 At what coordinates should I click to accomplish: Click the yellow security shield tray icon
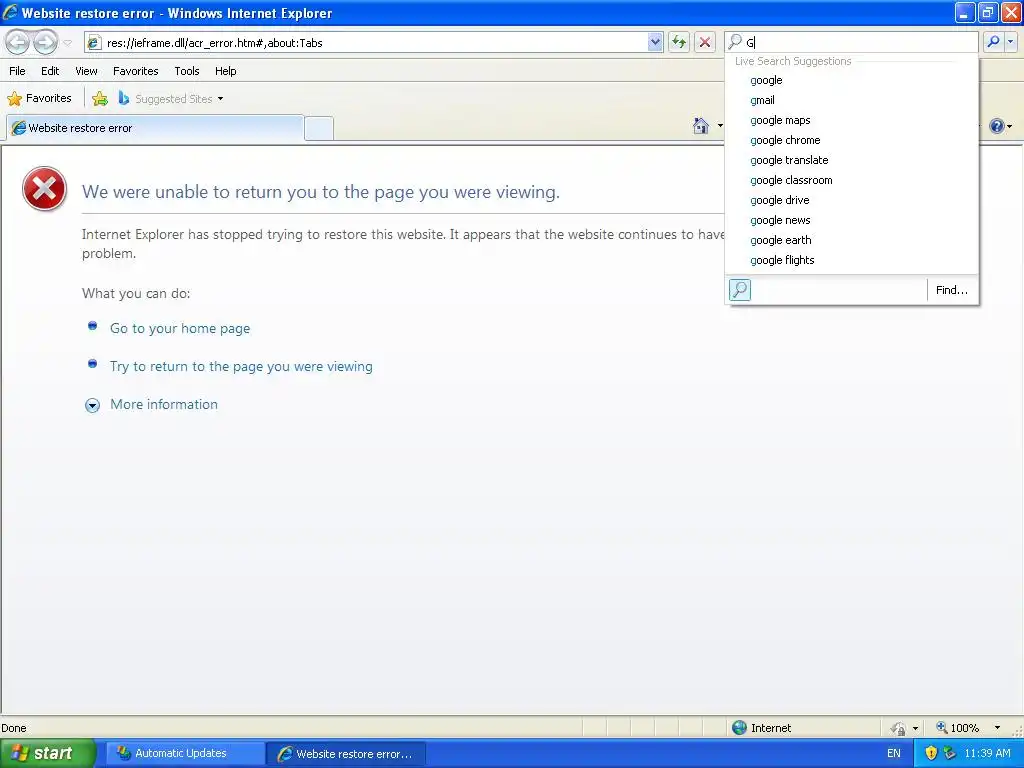pyautogui.click(x=931, y=753)
